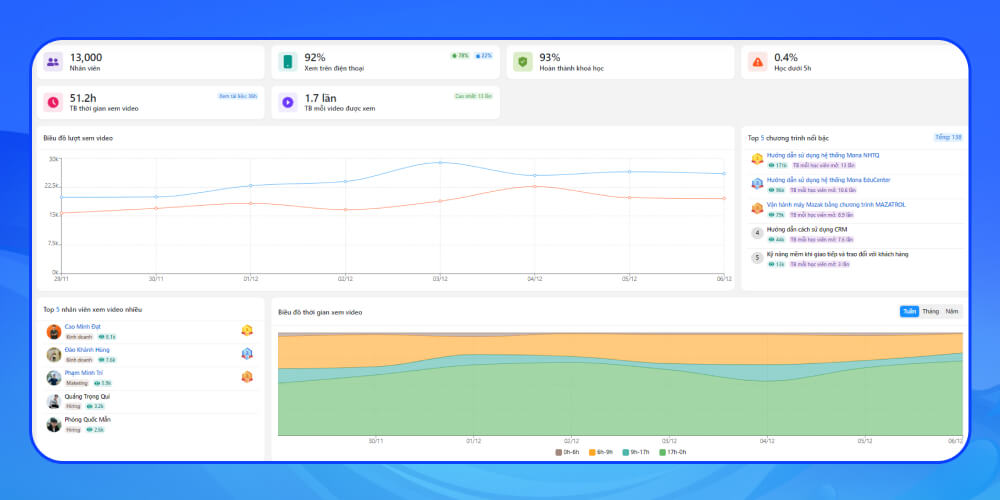Click red line data point at 04/12 peak
The height and width of the screenshot is (500, 1000).
534,186
